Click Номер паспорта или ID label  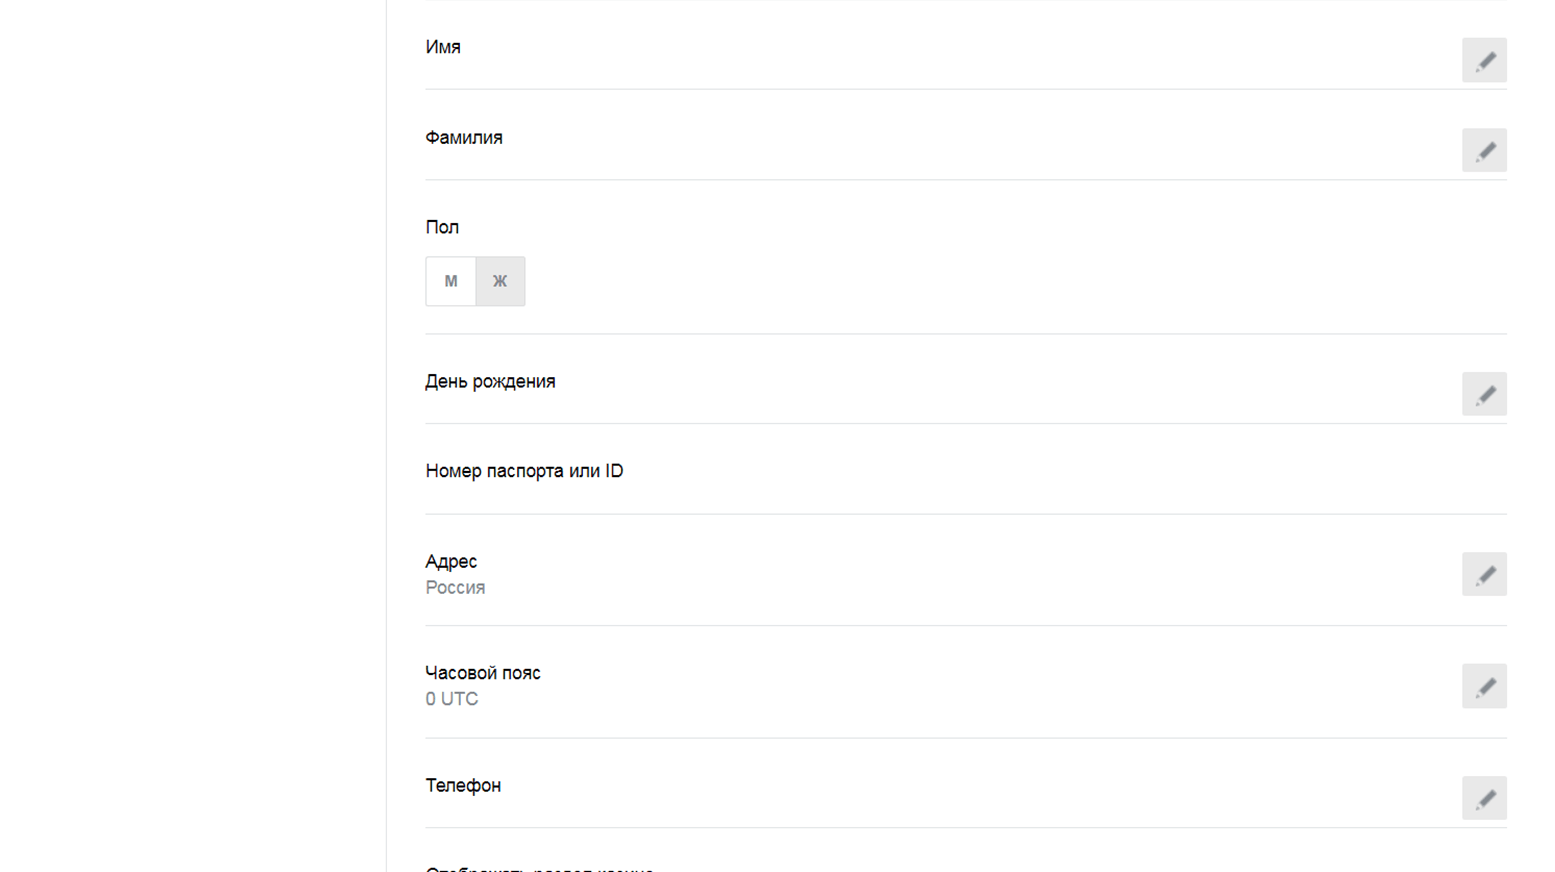[524, 471]
